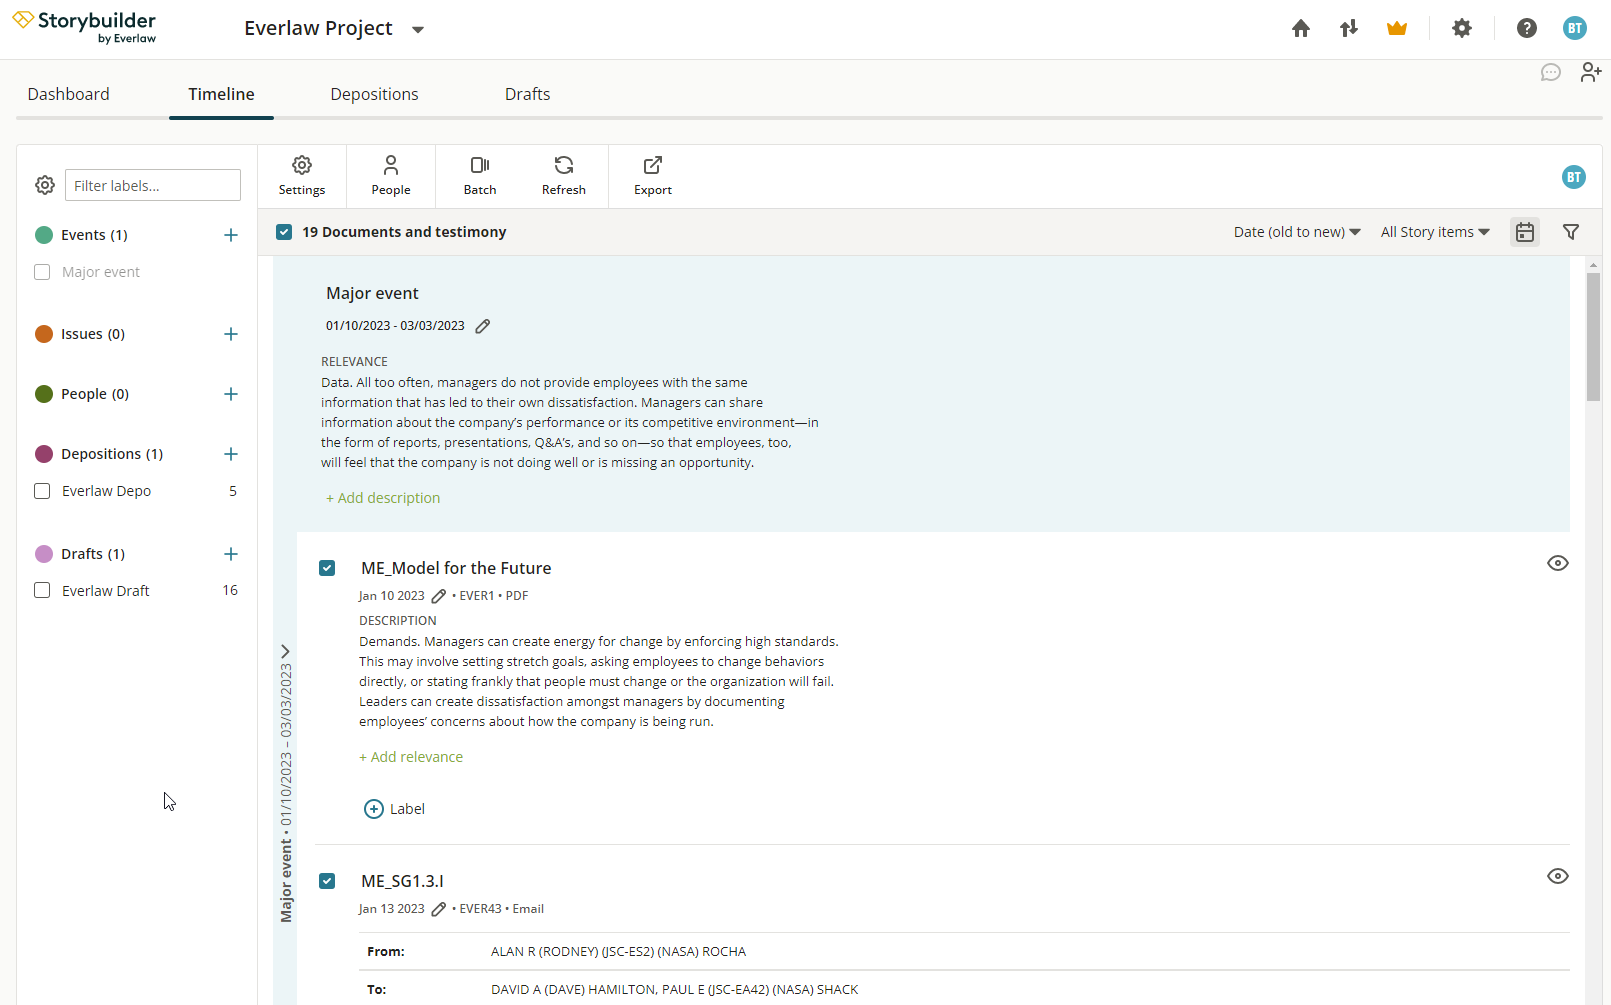Screen dimensions: 1611x1005
Task: Add a new Drafts label
Action: point(231,554)
